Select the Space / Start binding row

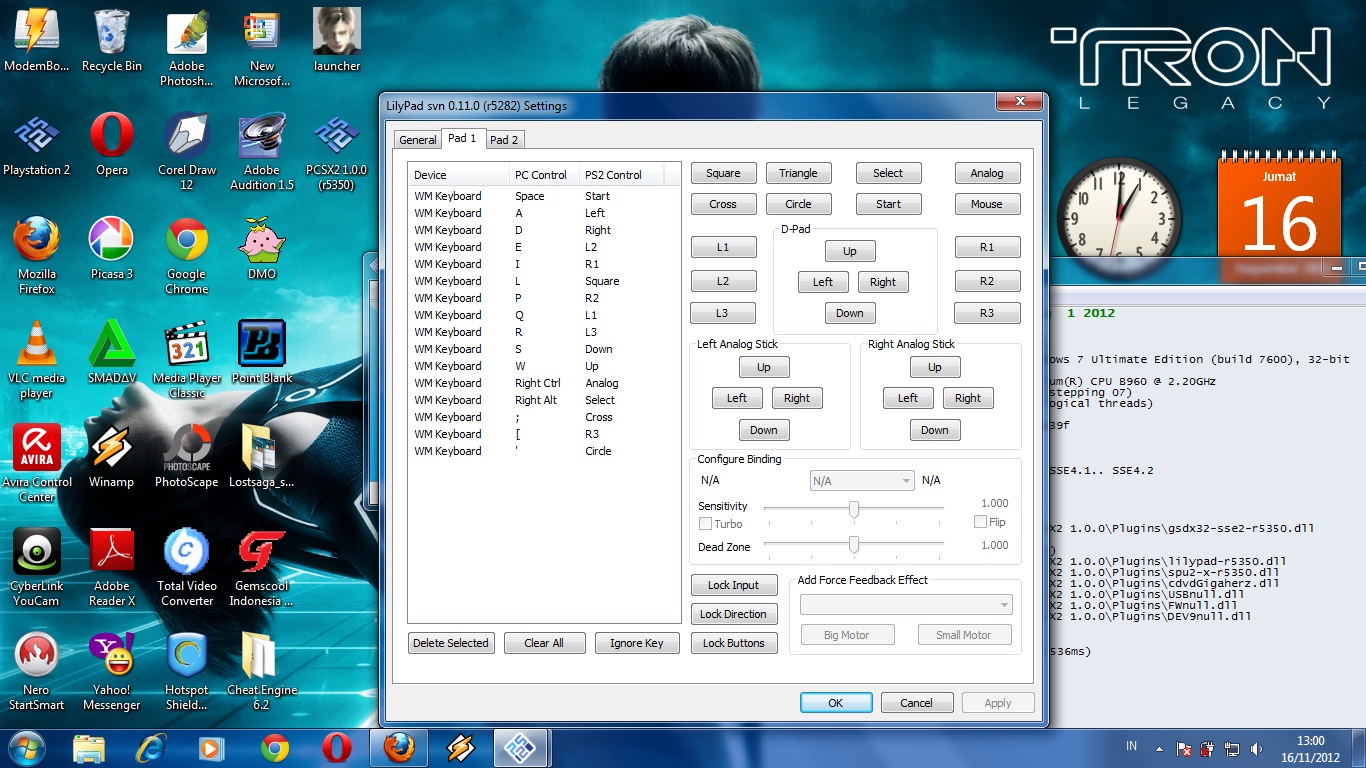click(544, 196)
